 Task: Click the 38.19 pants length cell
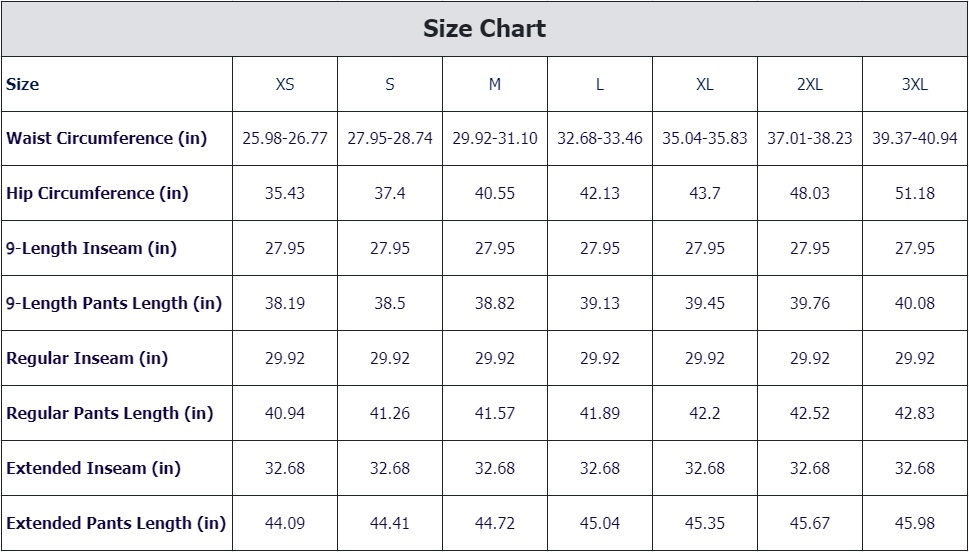point(285,304)
